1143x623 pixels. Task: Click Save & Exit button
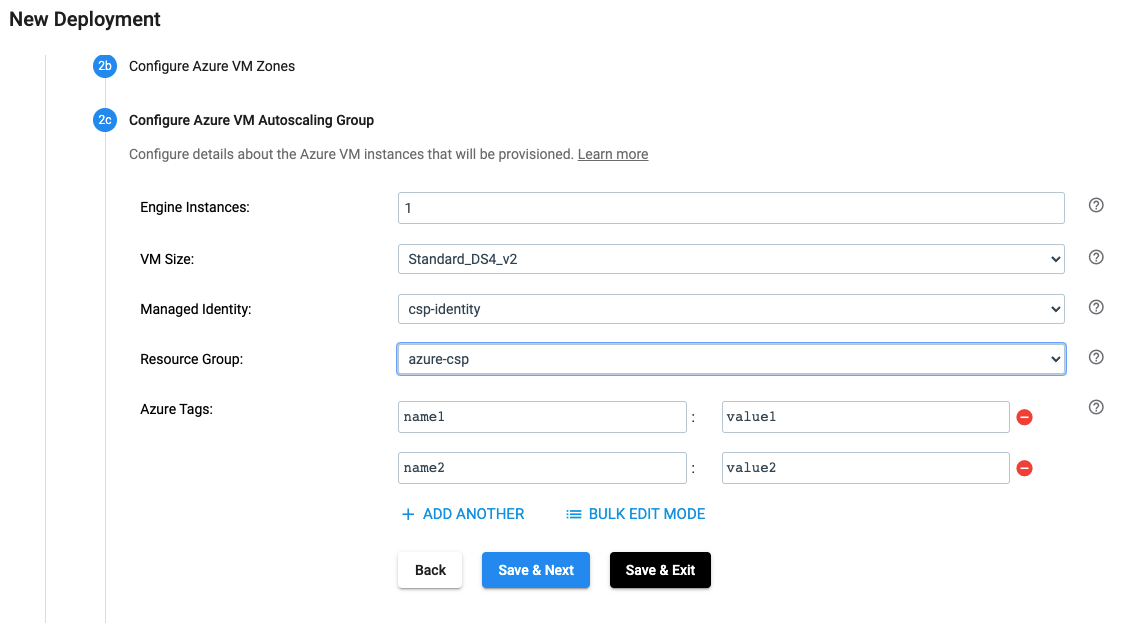660,571
